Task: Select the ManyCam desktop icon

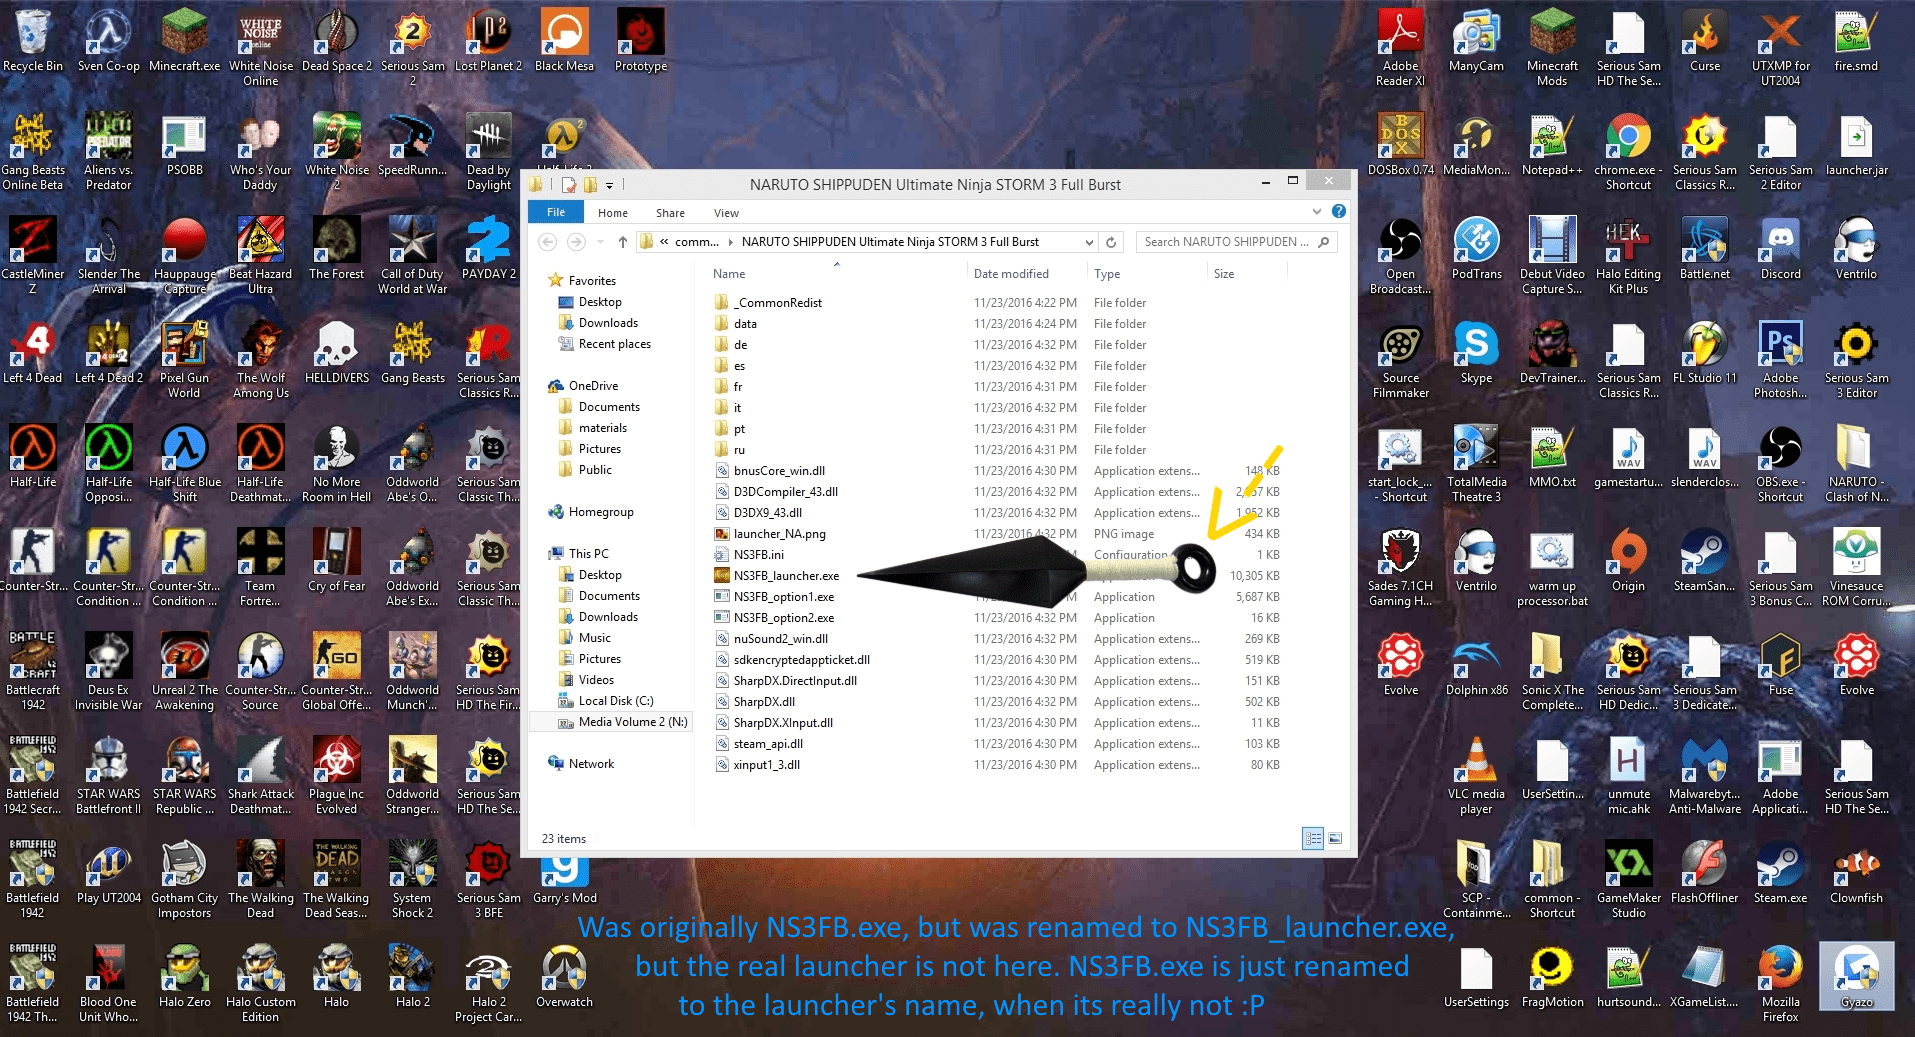Action: point(1476,40)
